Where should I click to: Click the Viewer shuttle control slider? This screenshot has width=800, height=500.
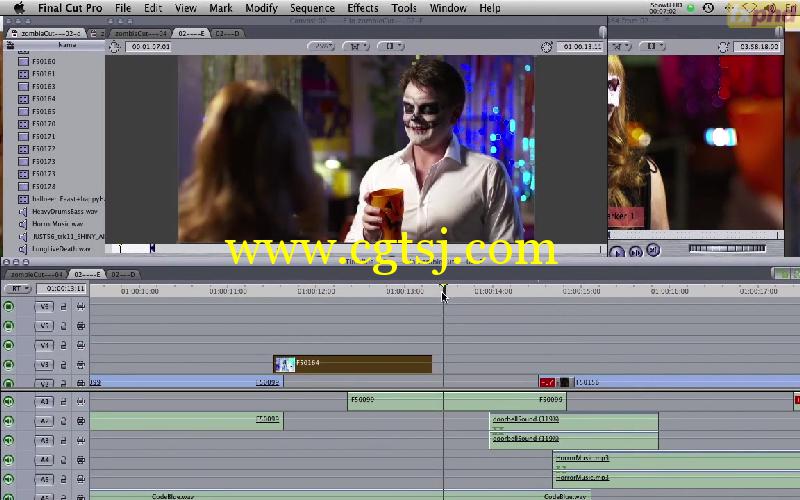(727, 248)
